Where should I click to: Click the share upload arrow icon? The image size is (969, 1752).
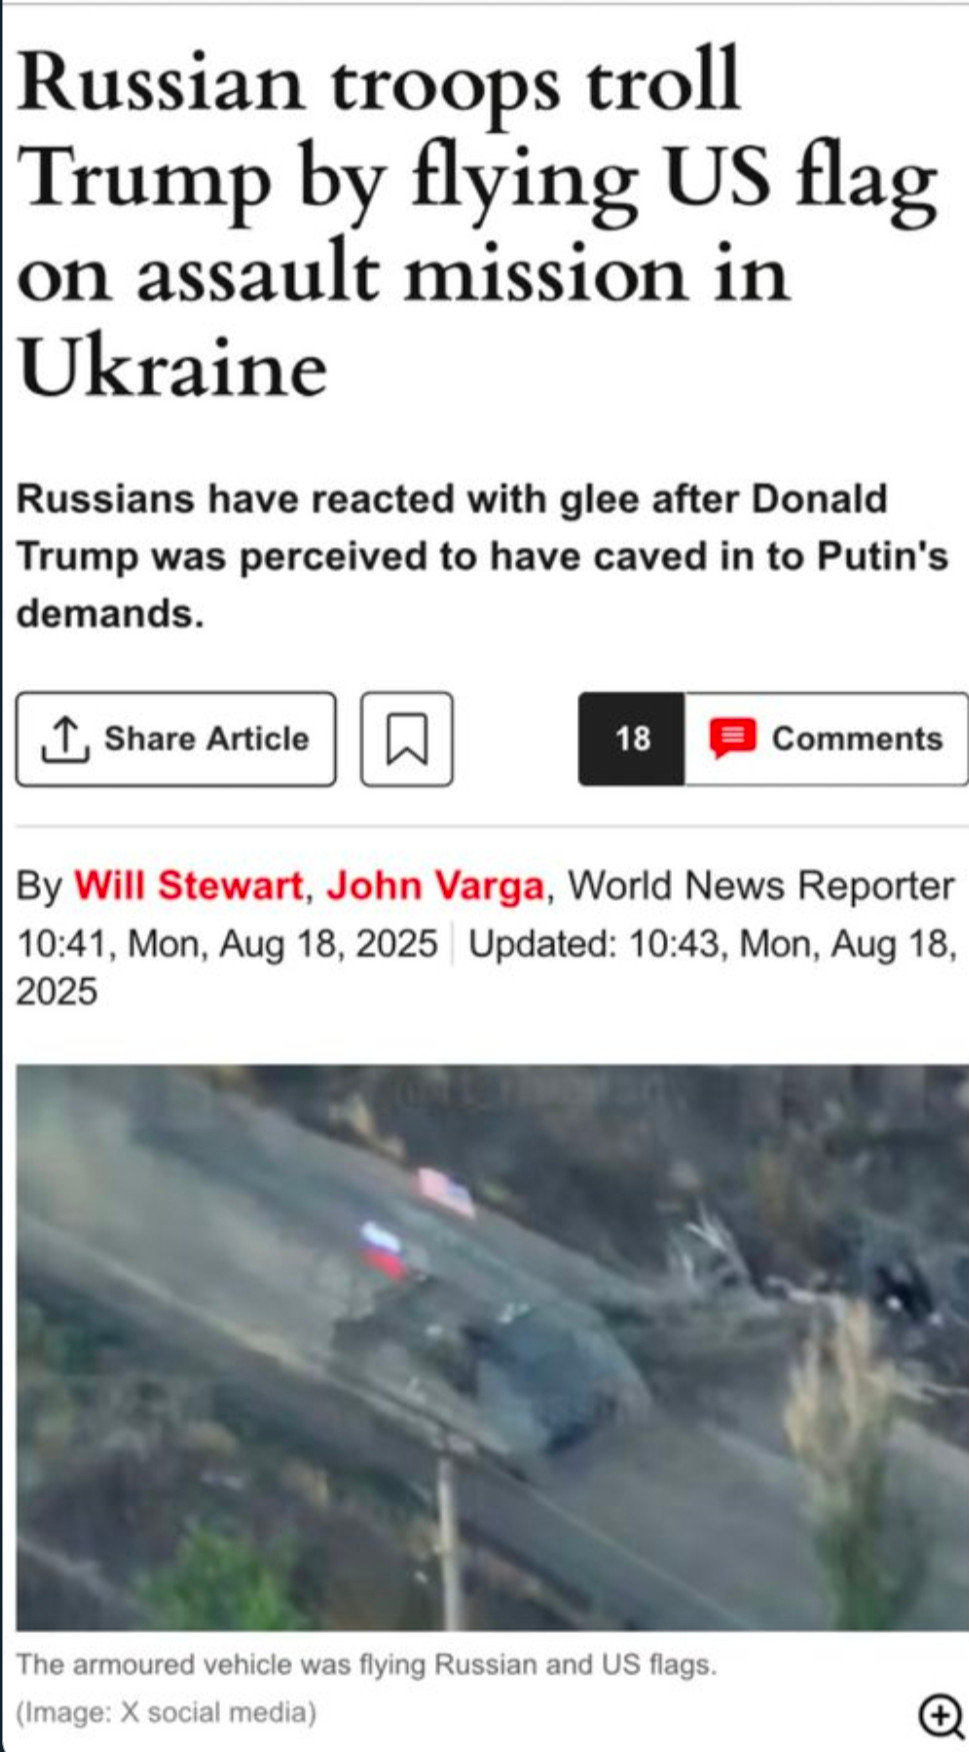pyautogui.click(x=65, y=739)
